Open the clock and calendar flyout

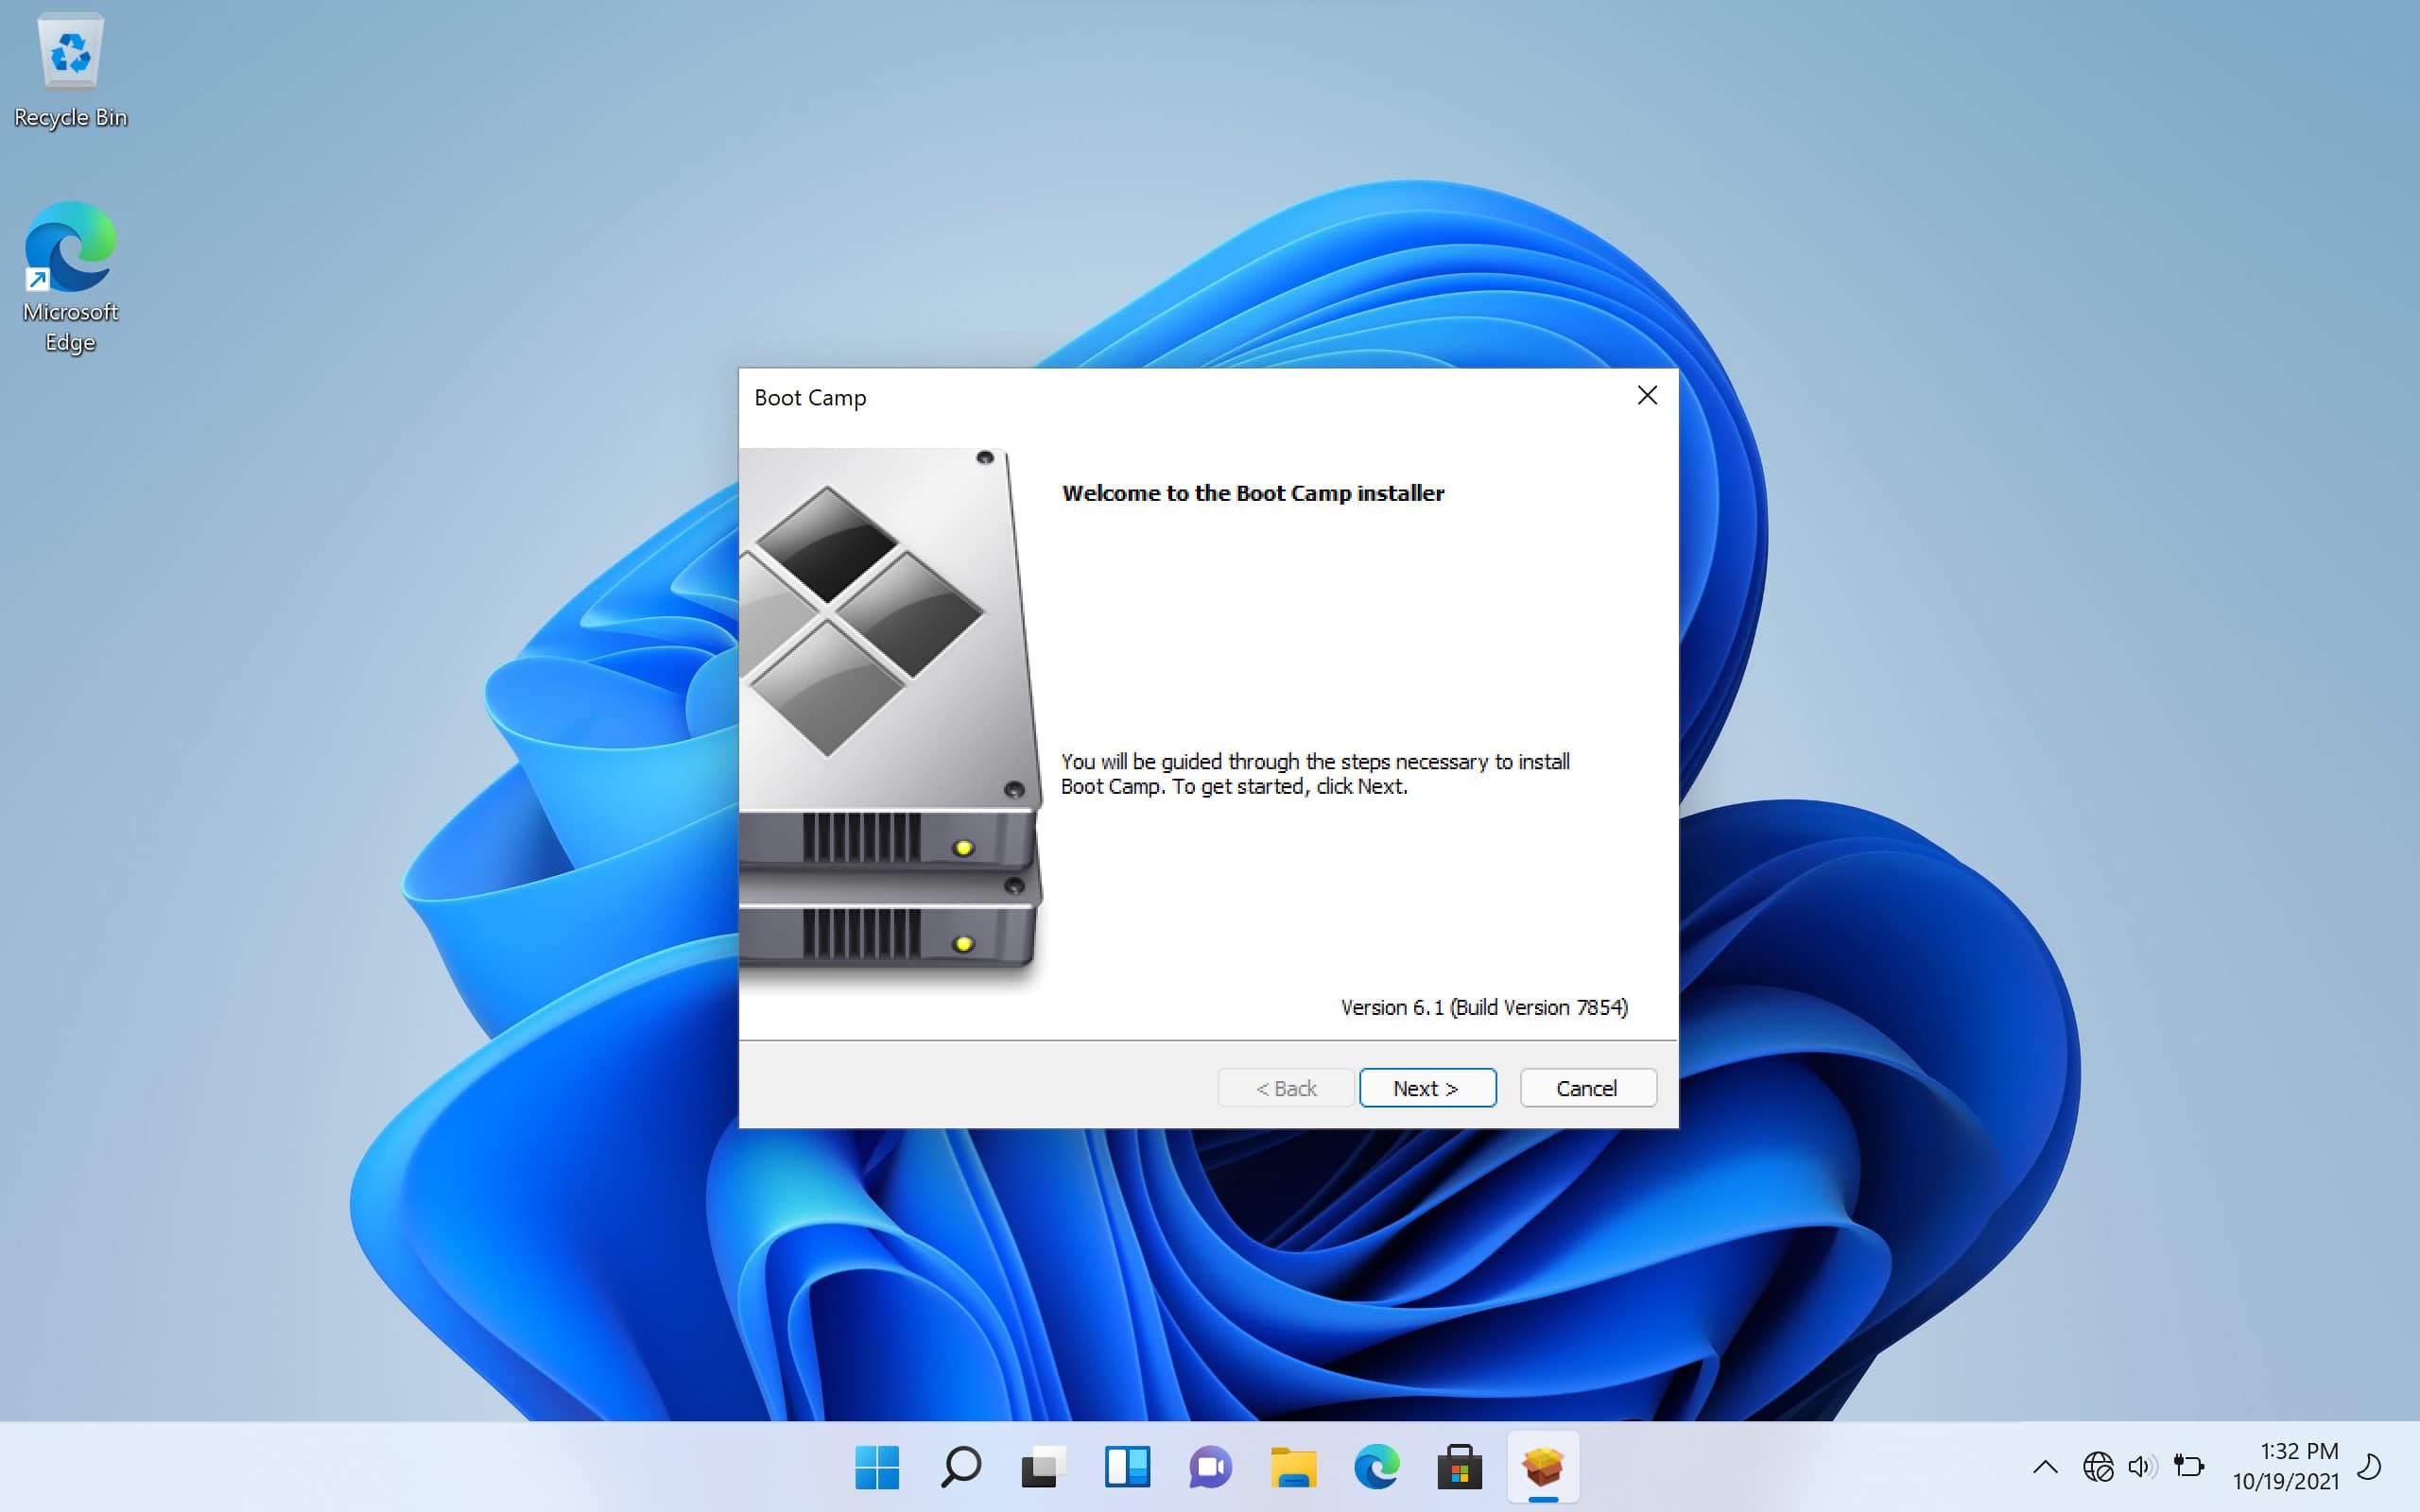tap(2295, 1467)
